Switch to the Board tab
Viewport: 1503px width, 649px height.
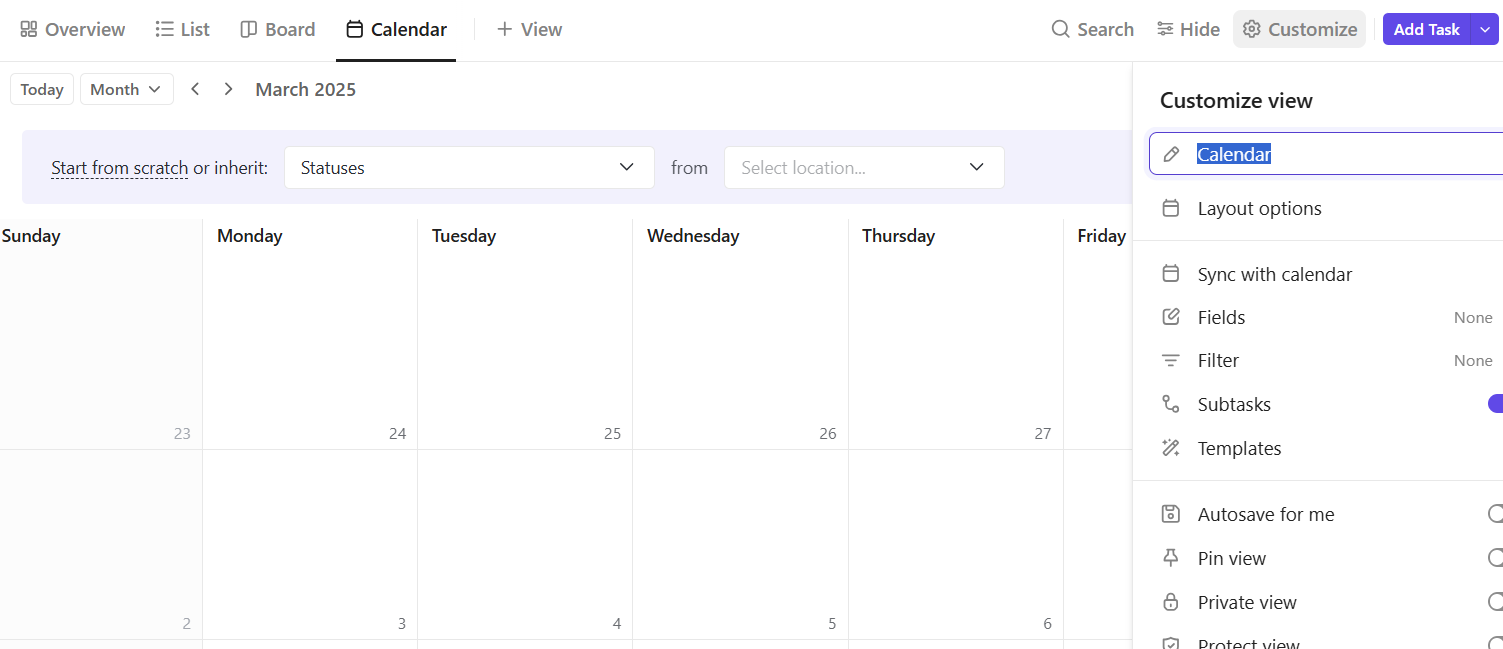[277, 29]
